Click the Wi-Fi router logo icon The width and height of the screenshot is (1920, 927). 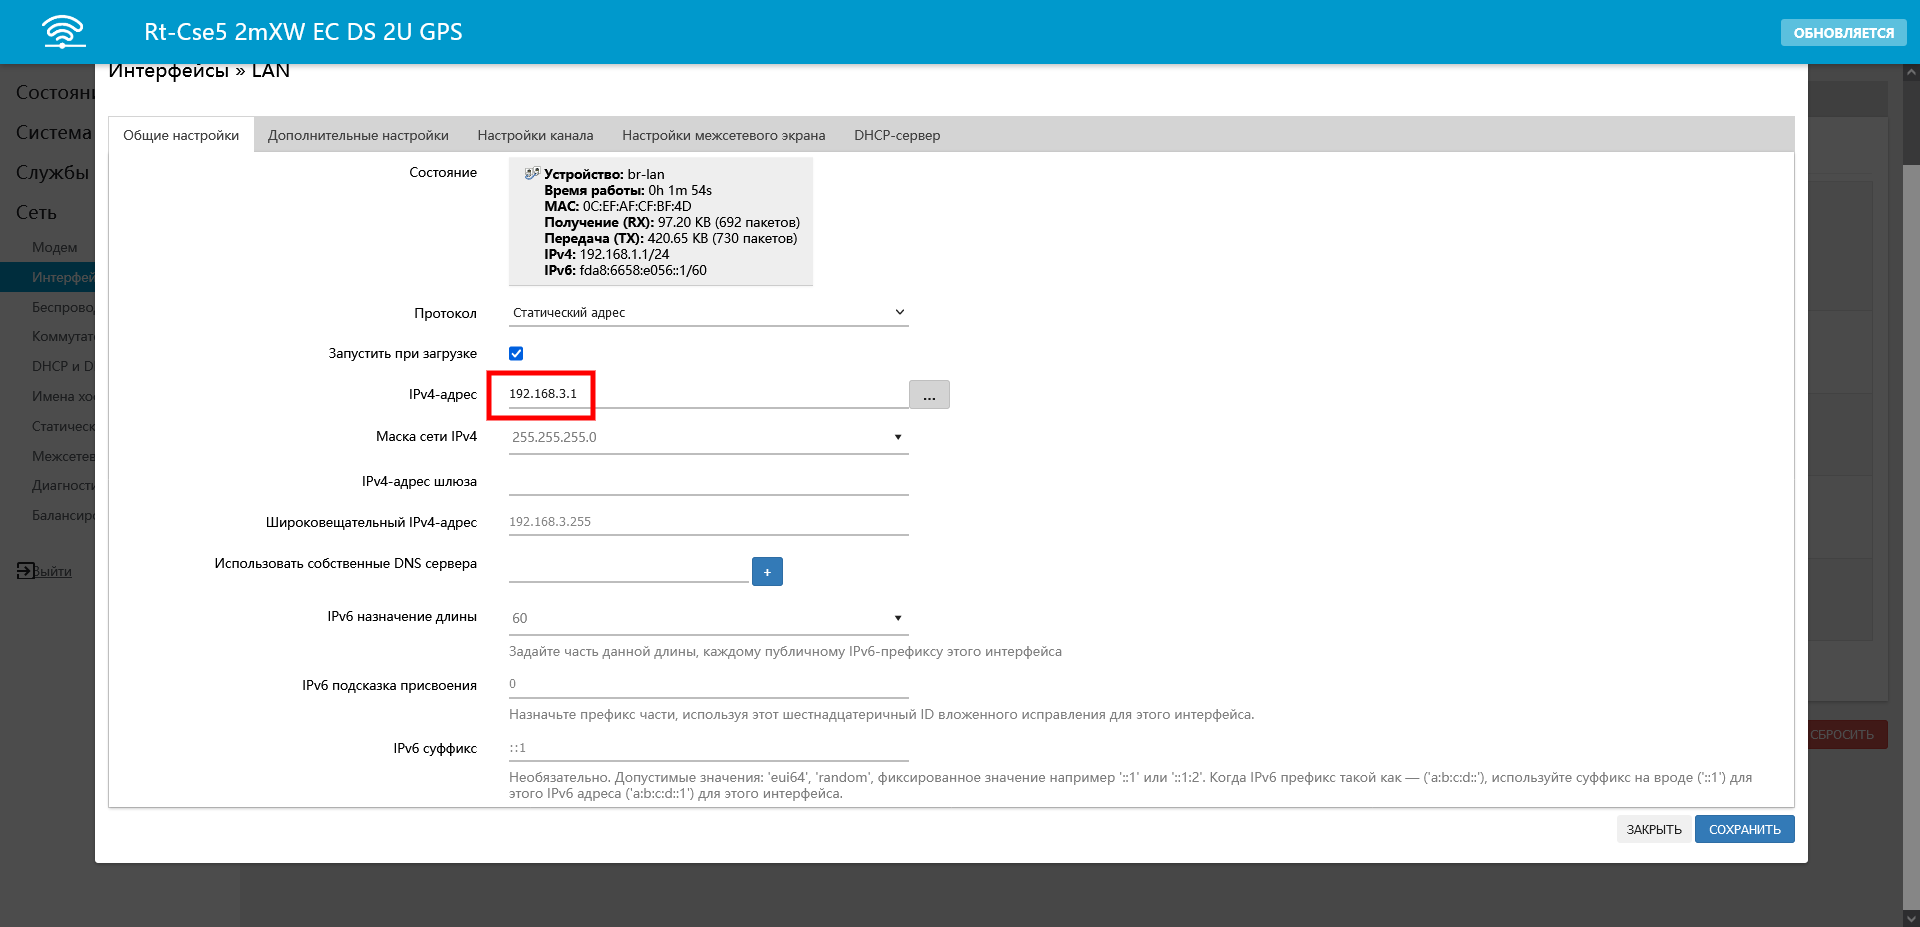pyautogui.click(x=63, y=32)
